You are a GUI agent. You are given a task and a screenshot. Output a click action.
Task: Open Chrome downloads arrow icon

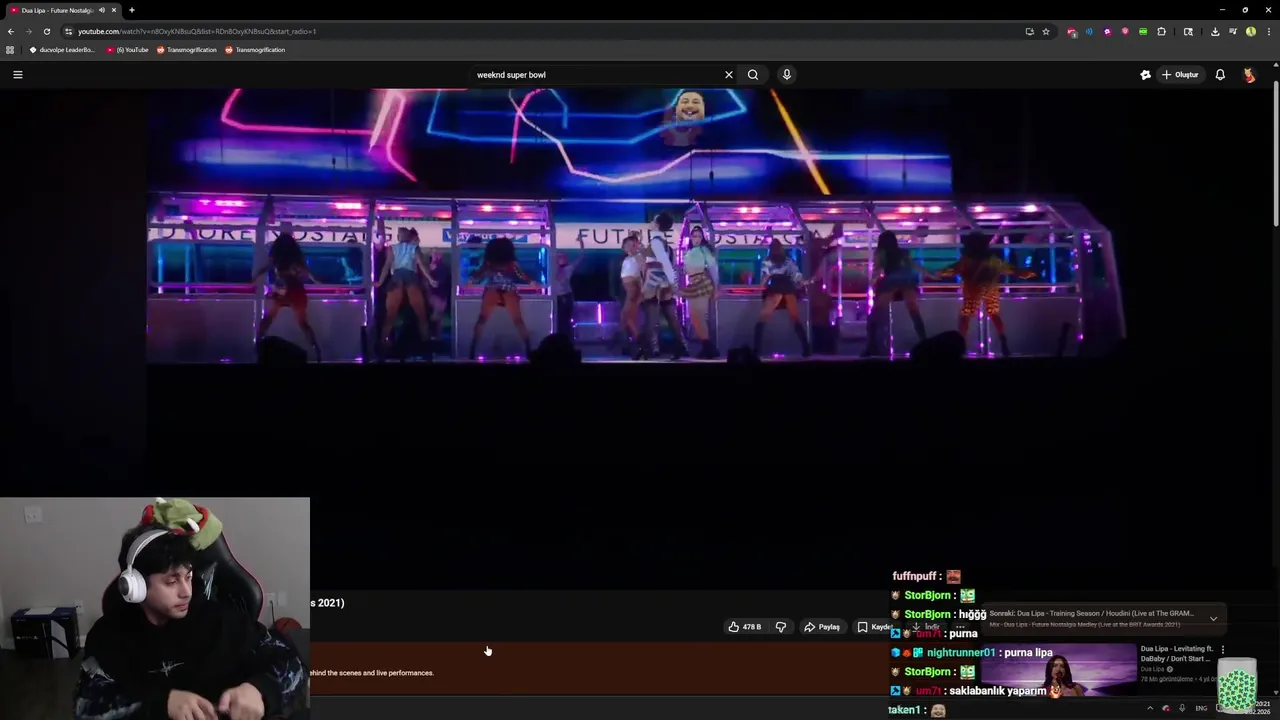(x=1215, y=31)
